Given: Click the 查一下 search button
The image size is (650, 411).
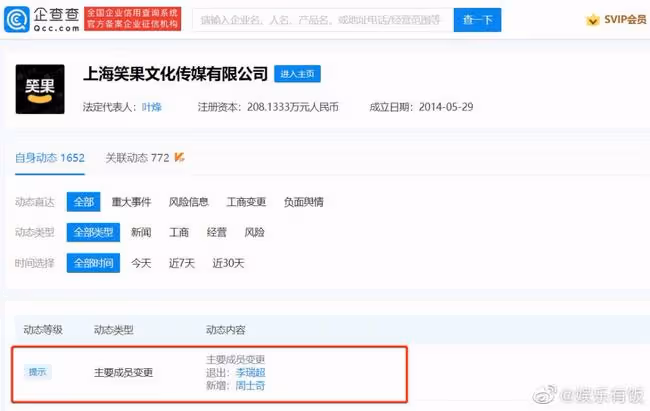Looking at the screenshot, I should coord(477,19).
